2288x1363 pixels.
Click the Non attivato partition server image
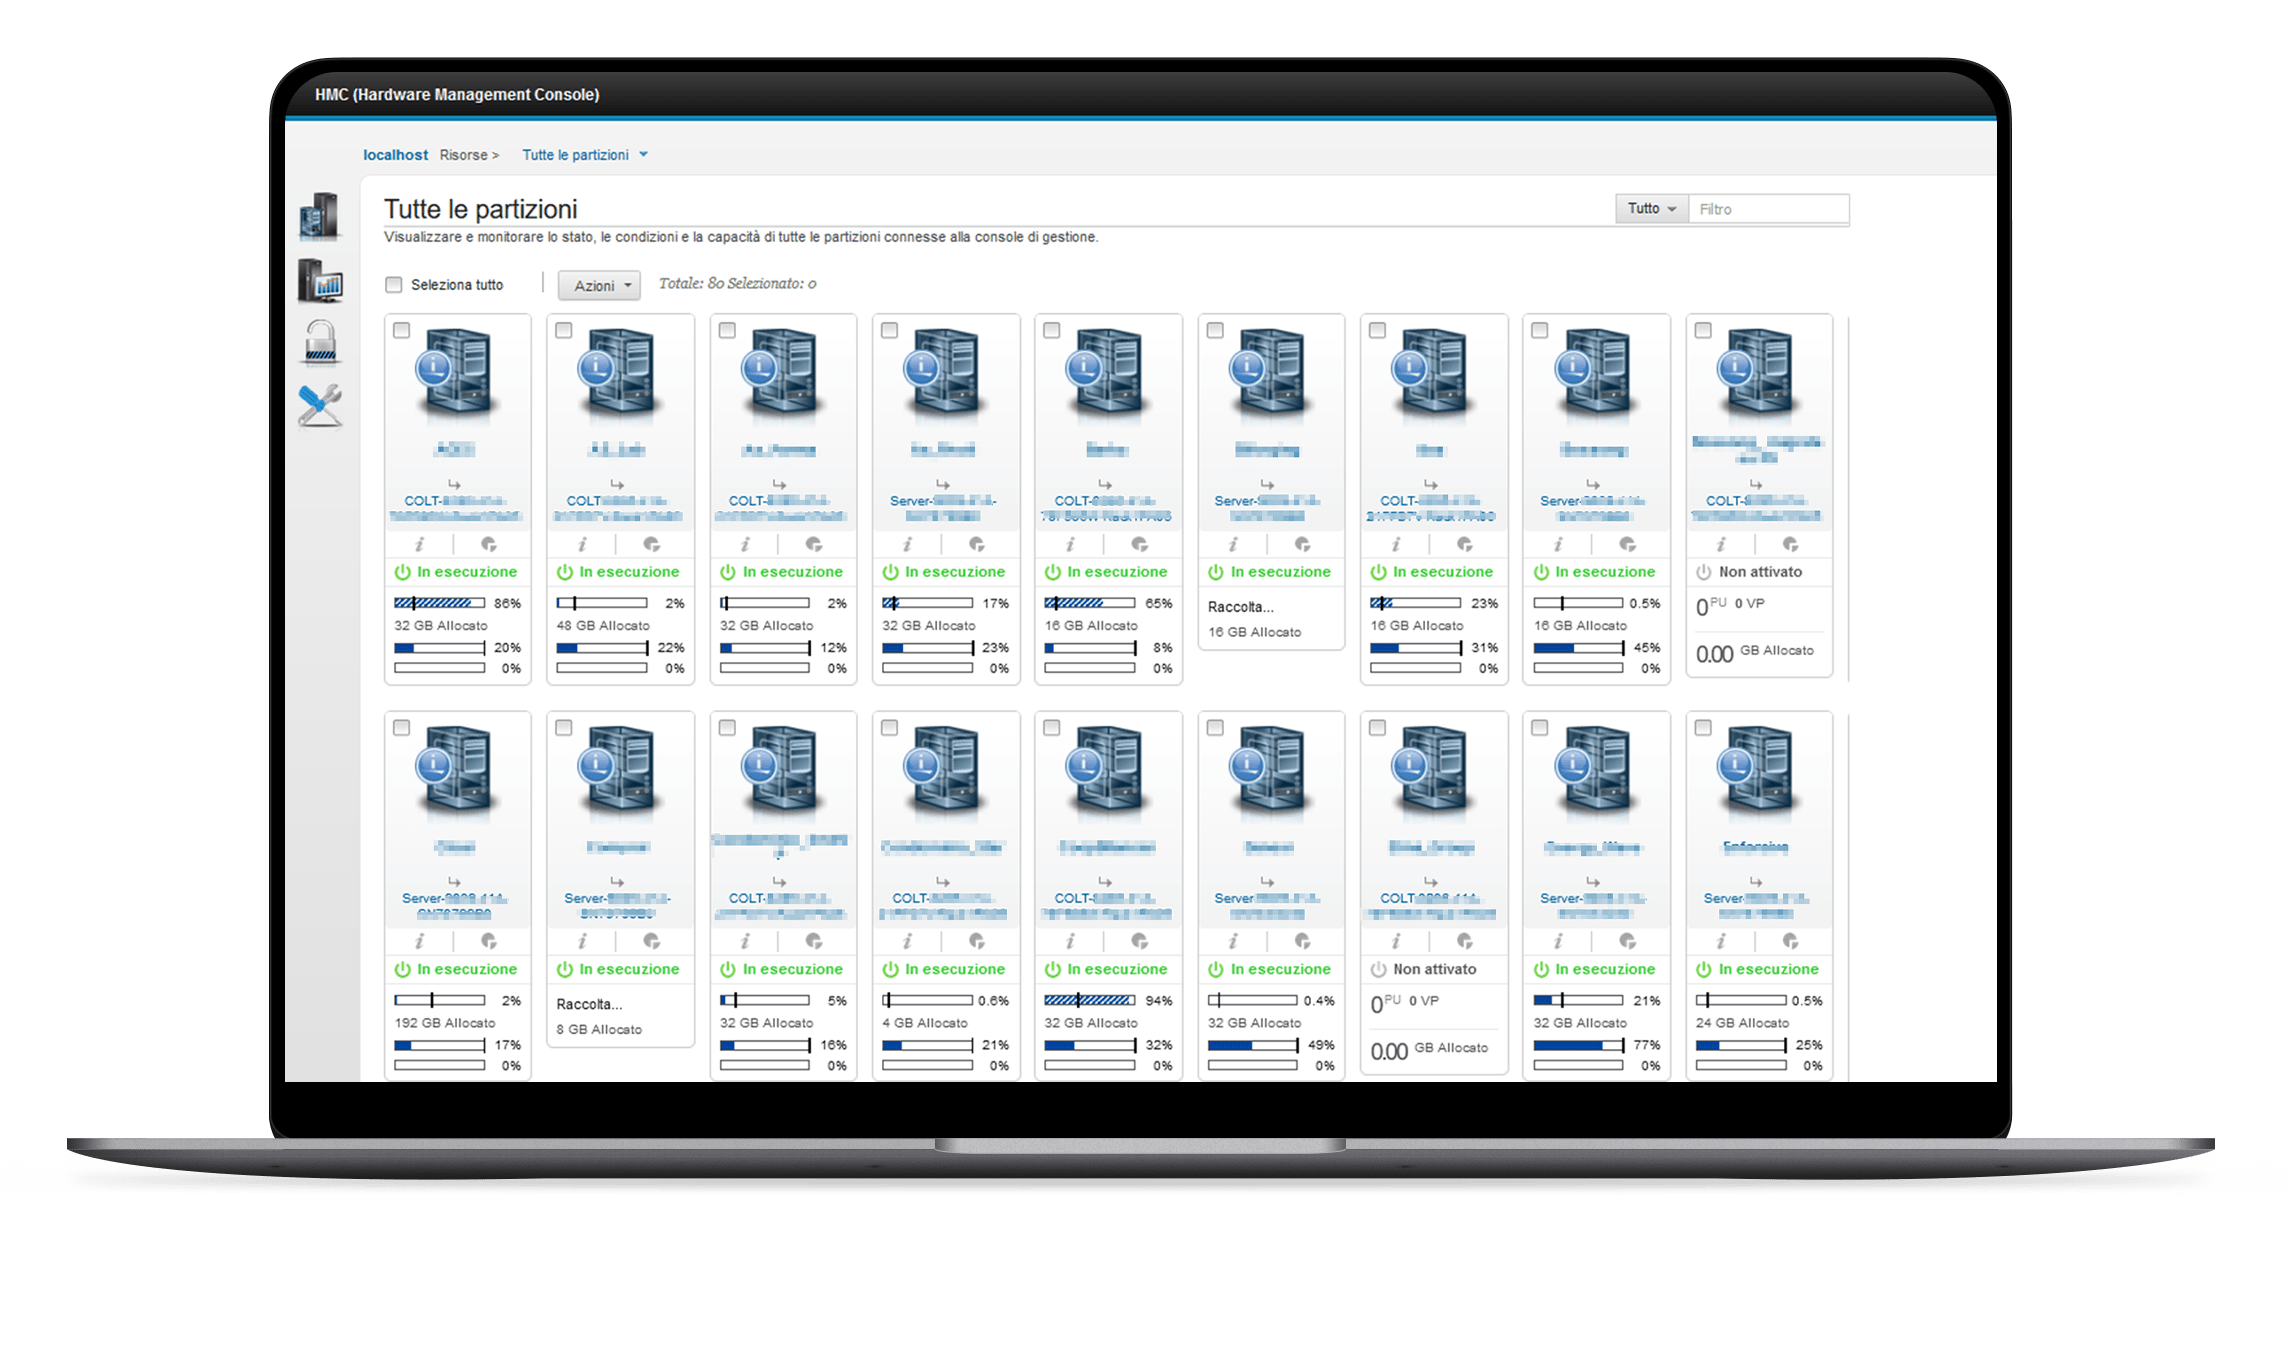[x=1758, y=372]
